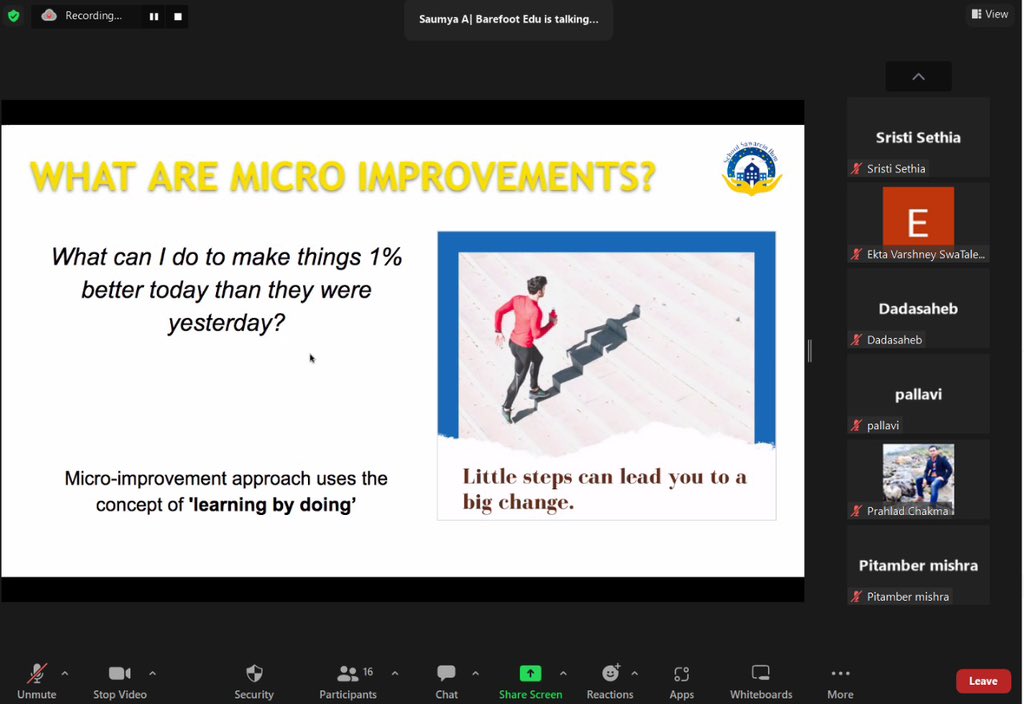Click the School Sawarein Hum logo on slide
The image size is (1024, 704).
coord(752,168)
